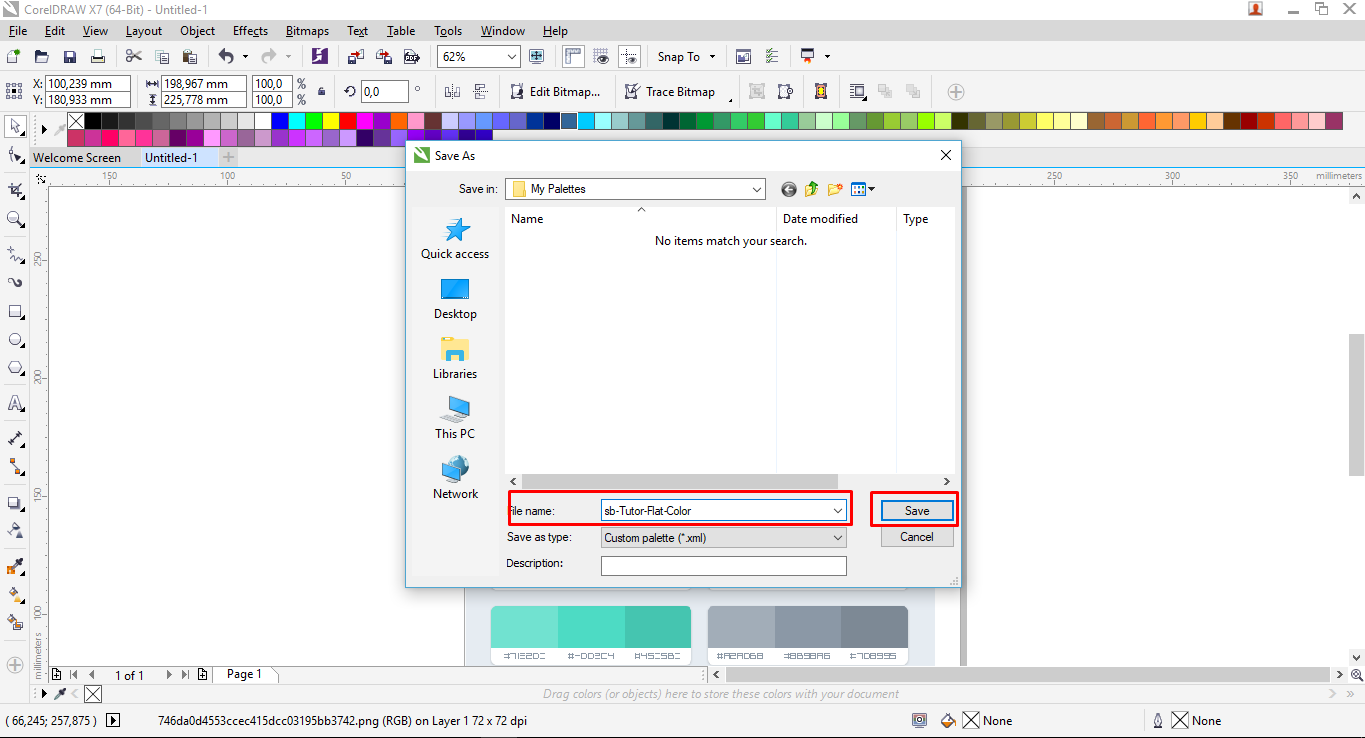Open the Bitmaps menu
Image resolution: width=1365 pixels, height=738 pixels.
pyautogui.click(x=307, y=31)
